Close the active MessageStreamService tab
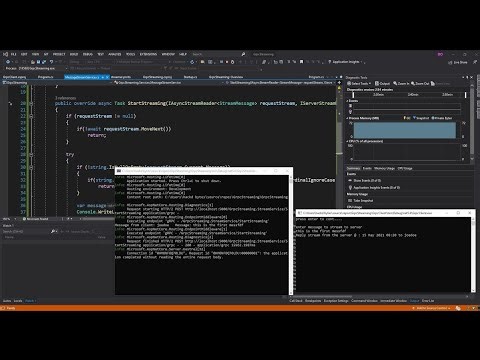Viewport: 480px width, 360px height. click(107, 77)
